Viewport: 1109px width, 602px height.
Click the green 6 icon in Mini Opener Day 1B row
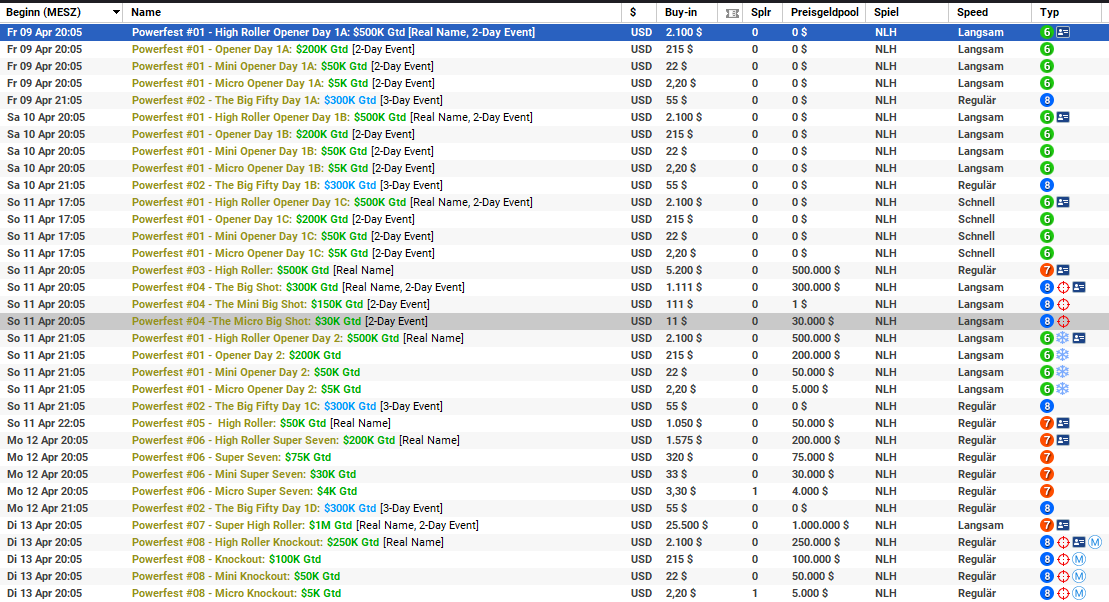pyautogui.click(x=1047, y=151)
